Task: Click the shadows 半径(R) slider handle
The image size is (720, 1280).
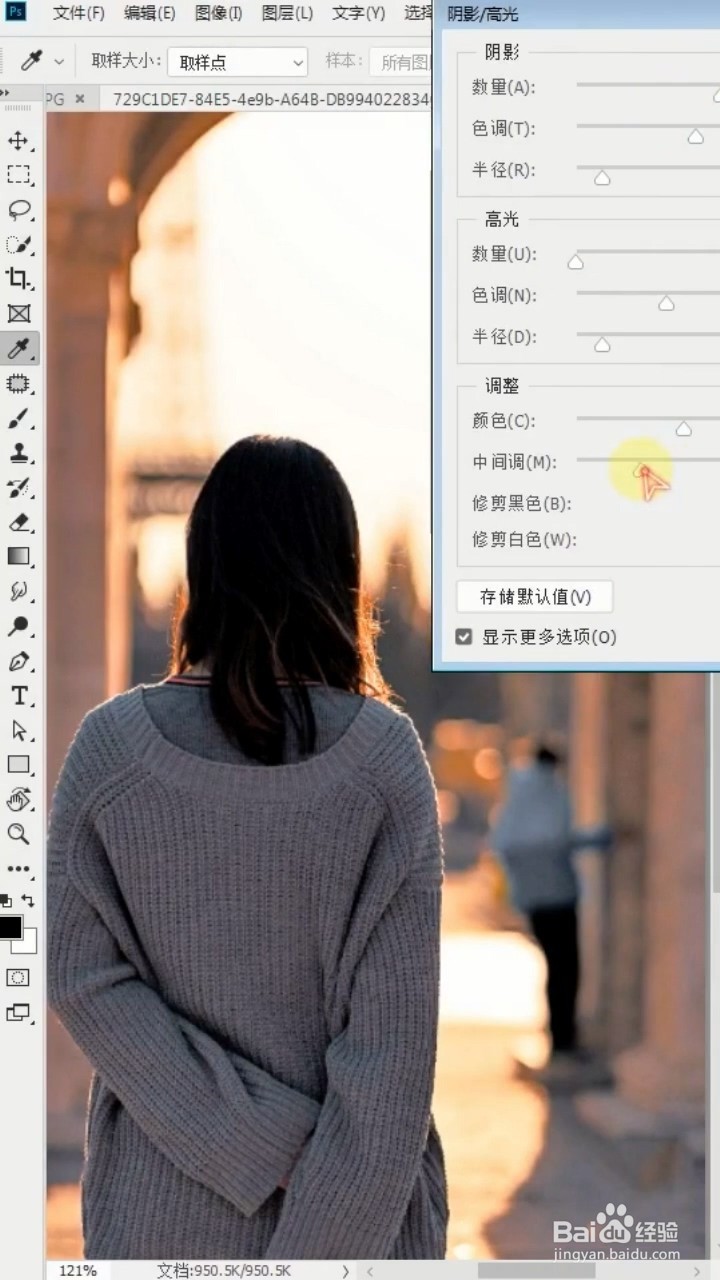Action: [x=602, y=178]
